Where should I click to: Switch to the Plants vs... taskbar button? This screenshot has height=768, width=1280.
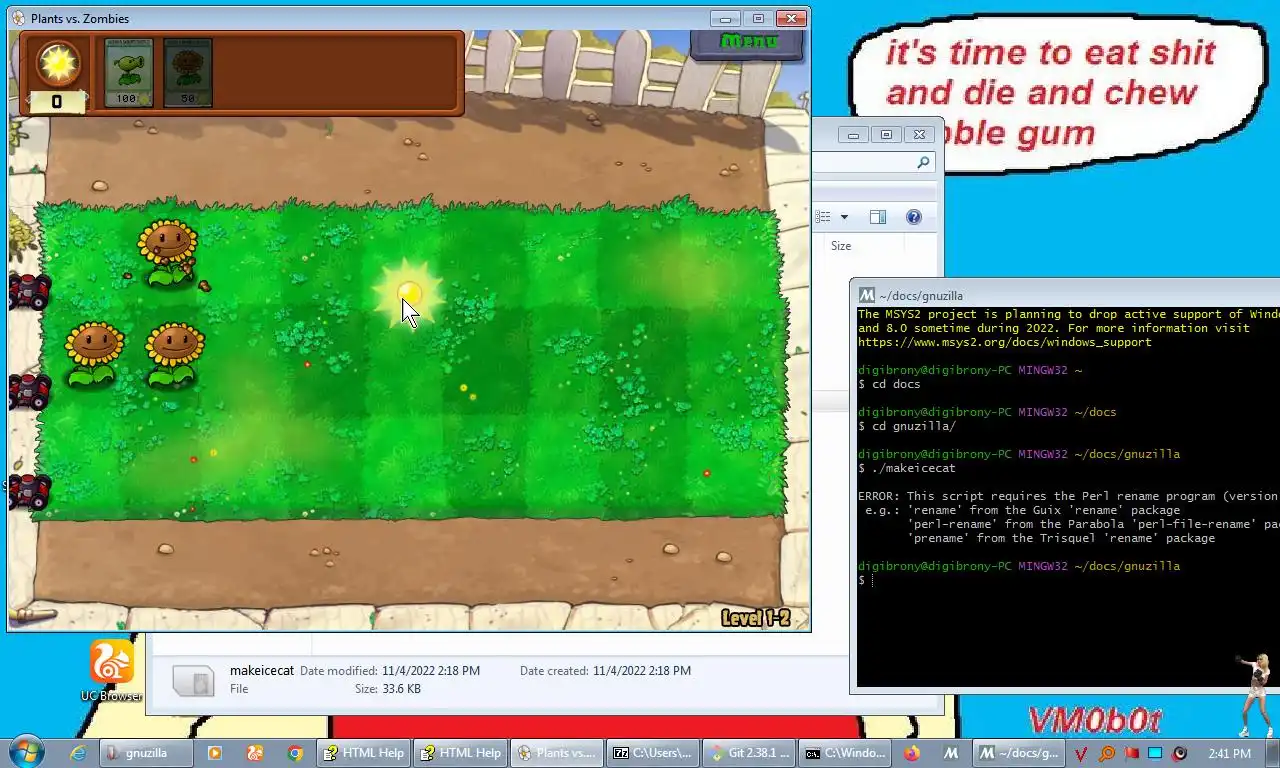point(556,753)
